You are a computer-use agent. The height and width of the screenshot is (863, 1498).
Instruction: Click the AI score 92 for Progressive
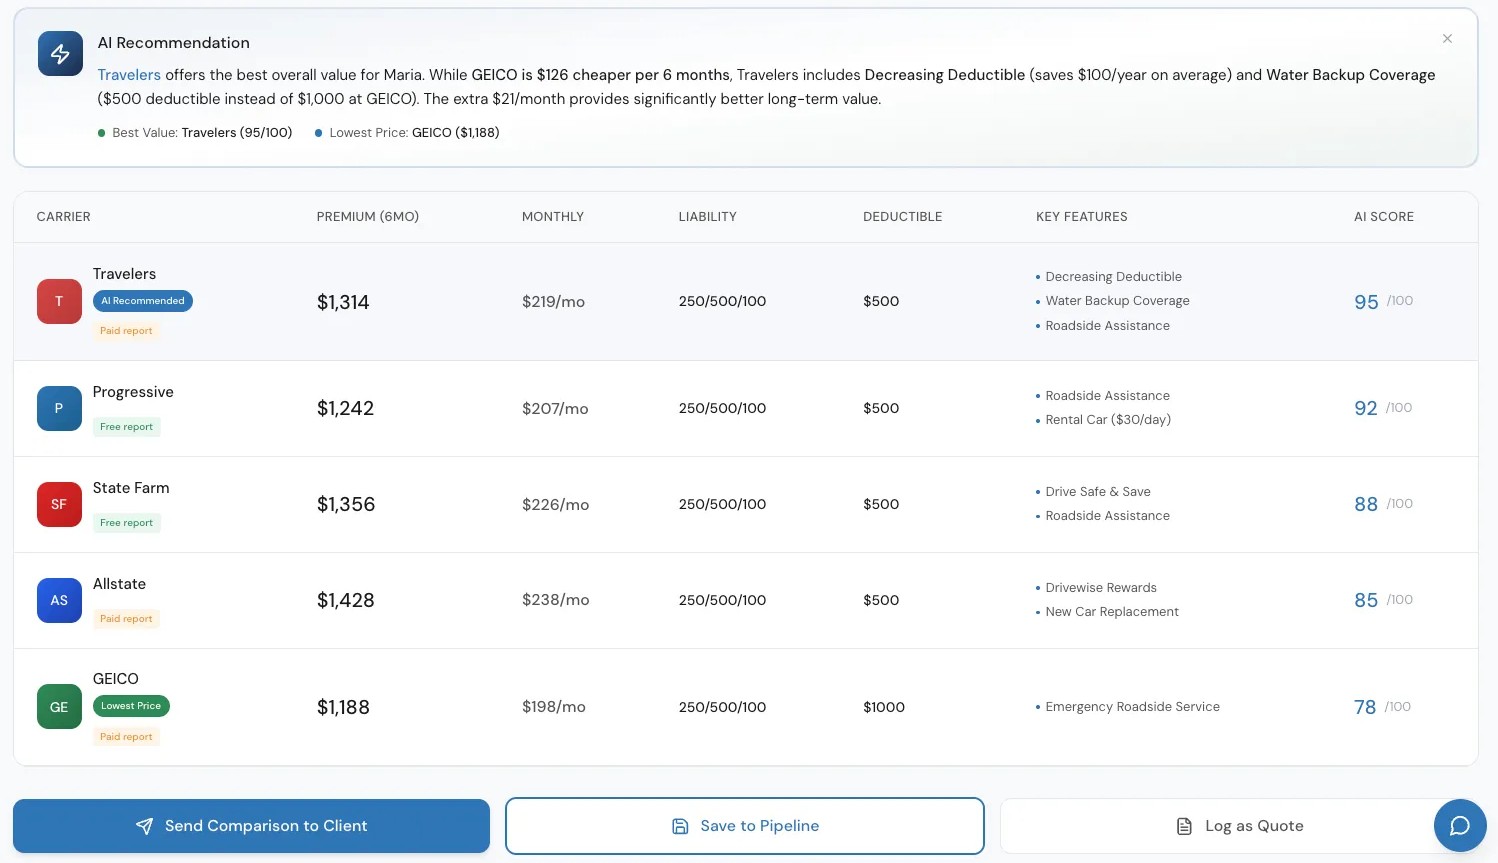tap(1366, 408)
